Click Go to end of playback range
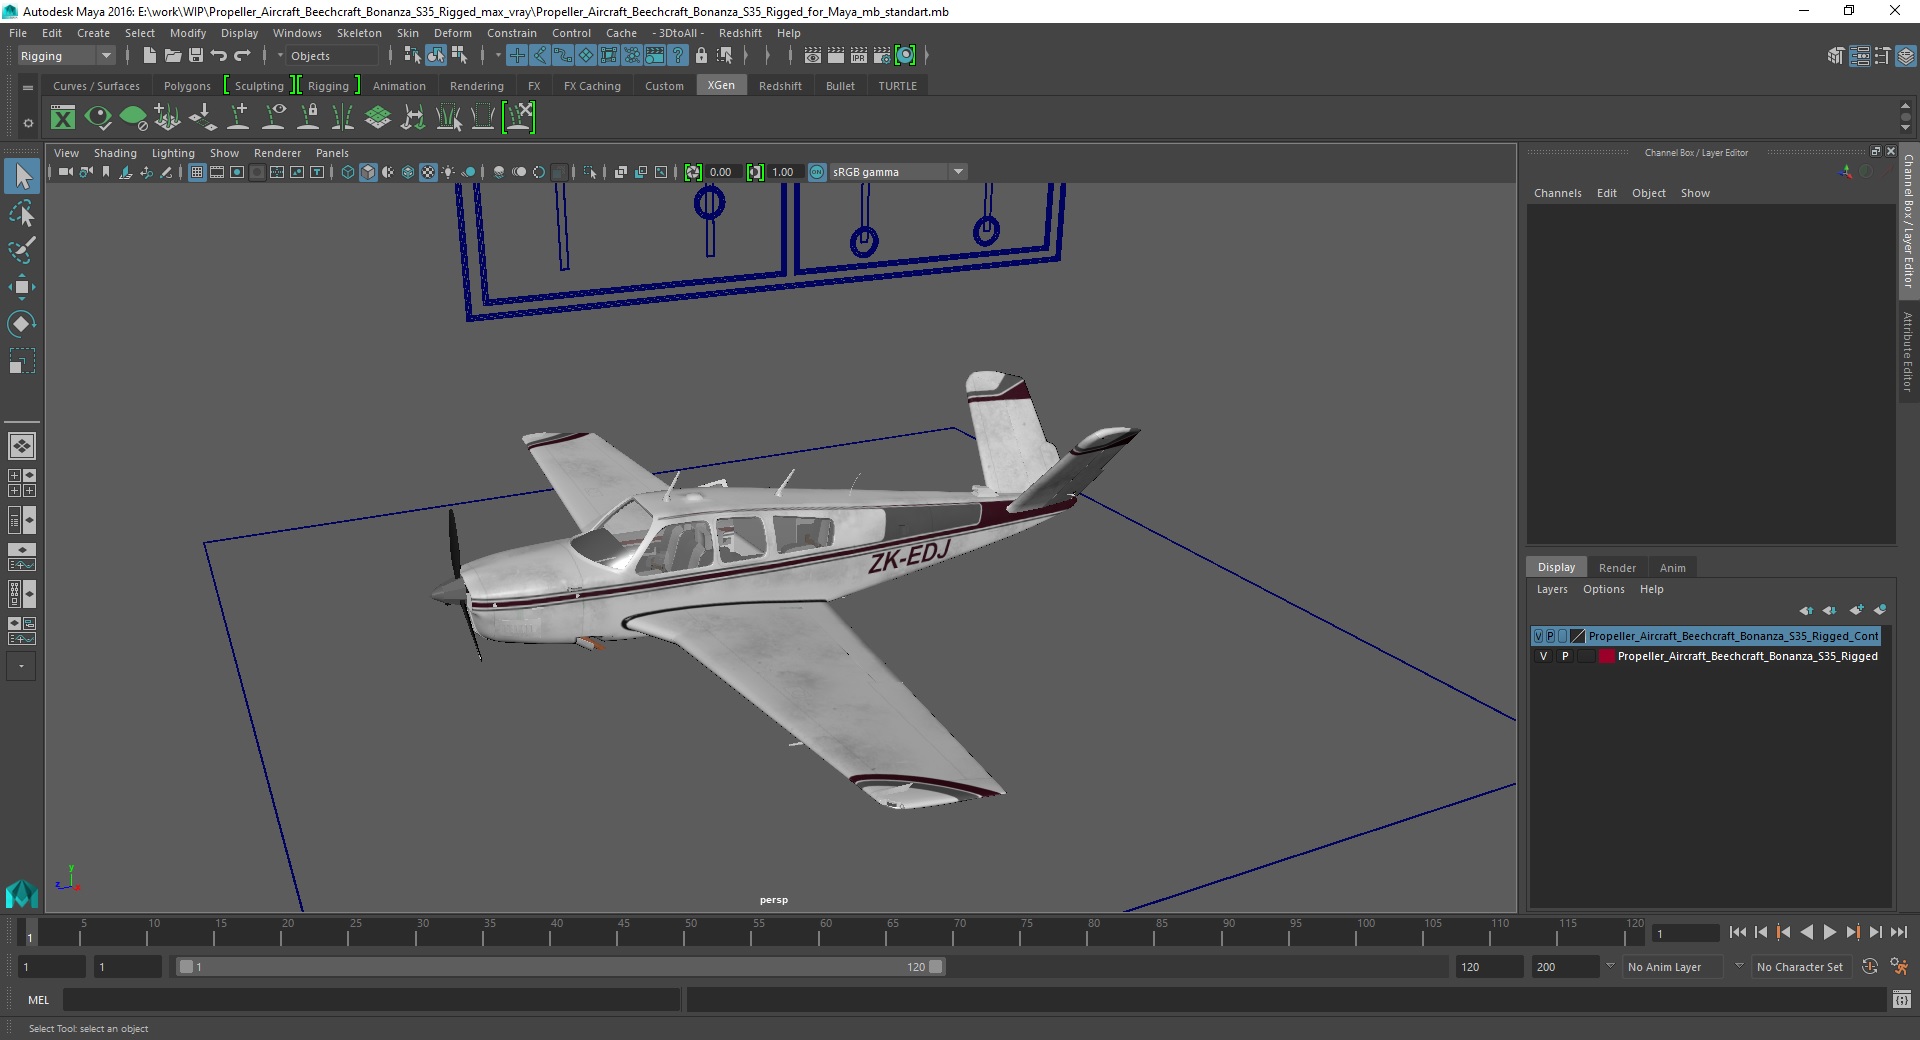 1899,932
